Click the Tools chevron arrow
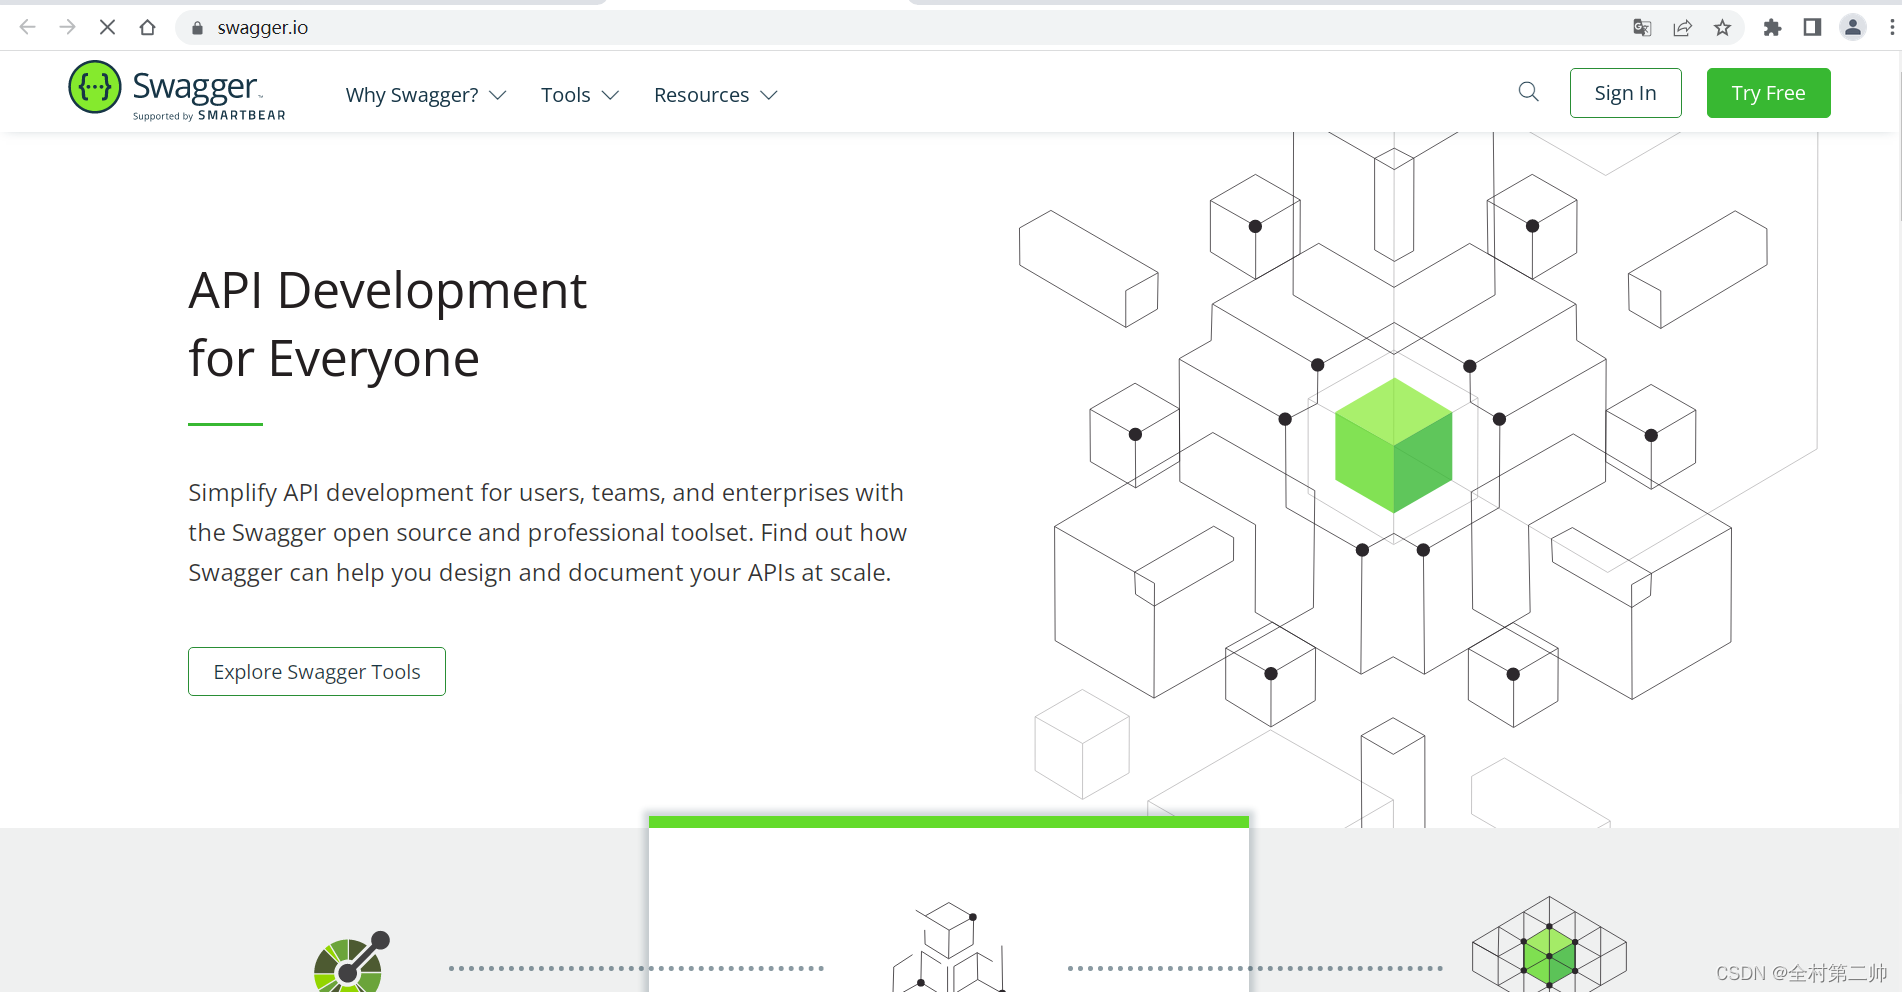This screenshot has width=1902, height=992. coord(610,95)
